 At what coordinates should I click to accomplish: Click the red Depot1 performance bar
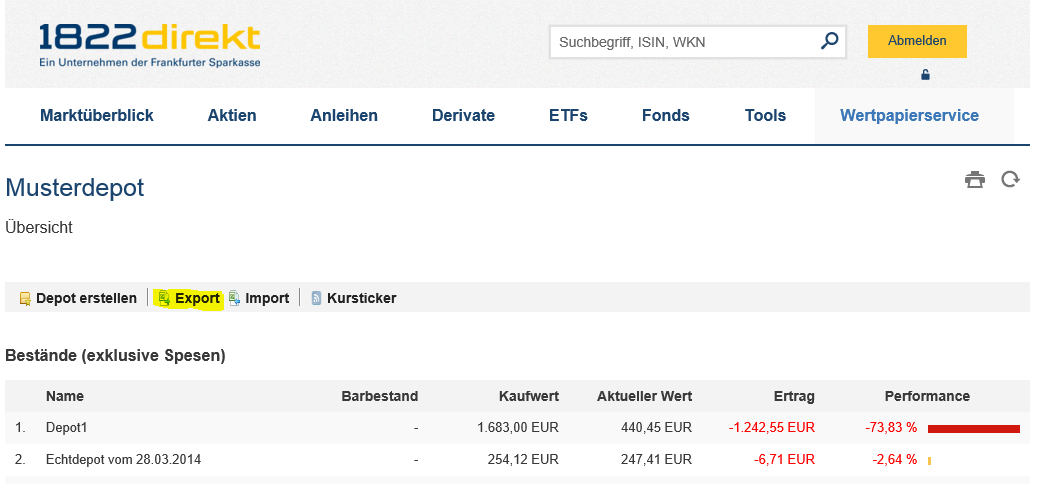973,428
